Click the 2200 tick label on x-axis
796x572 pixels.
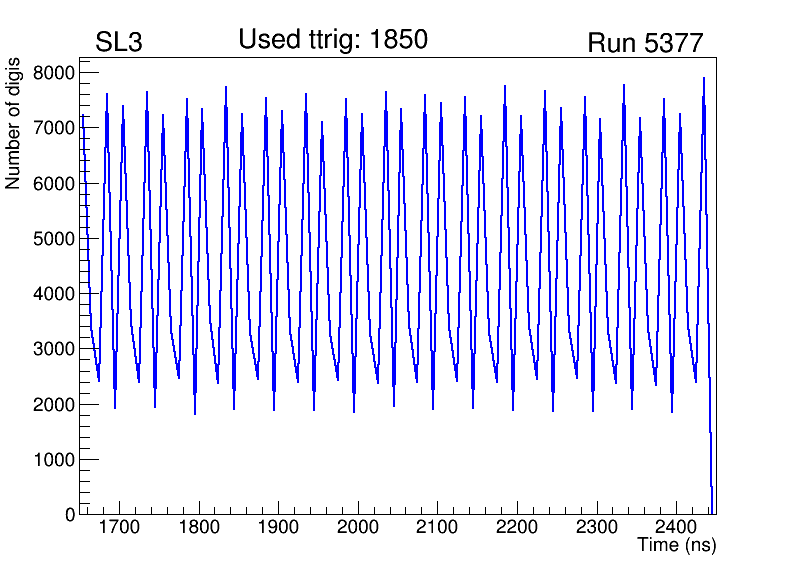[x=517, y=527]
